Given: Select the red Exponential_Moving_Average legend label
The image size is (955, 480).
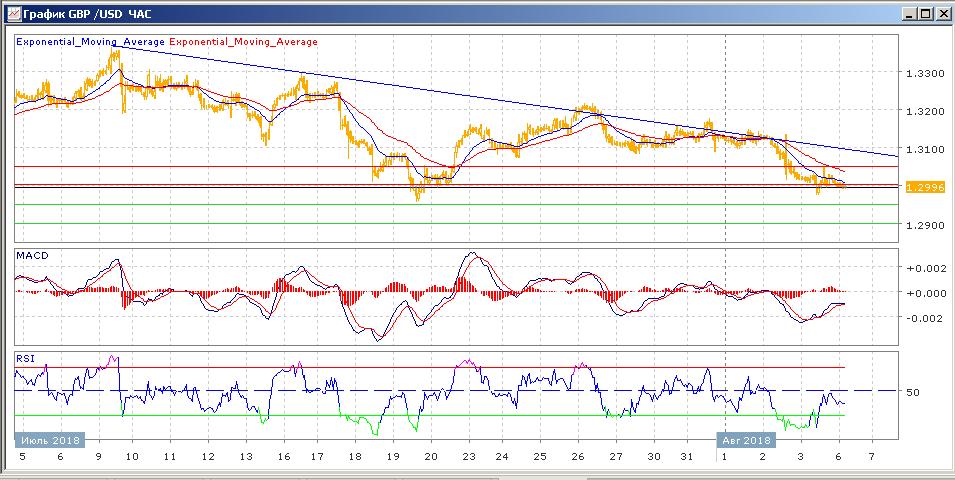Looking at the screenshot, I should click(244, 42).
